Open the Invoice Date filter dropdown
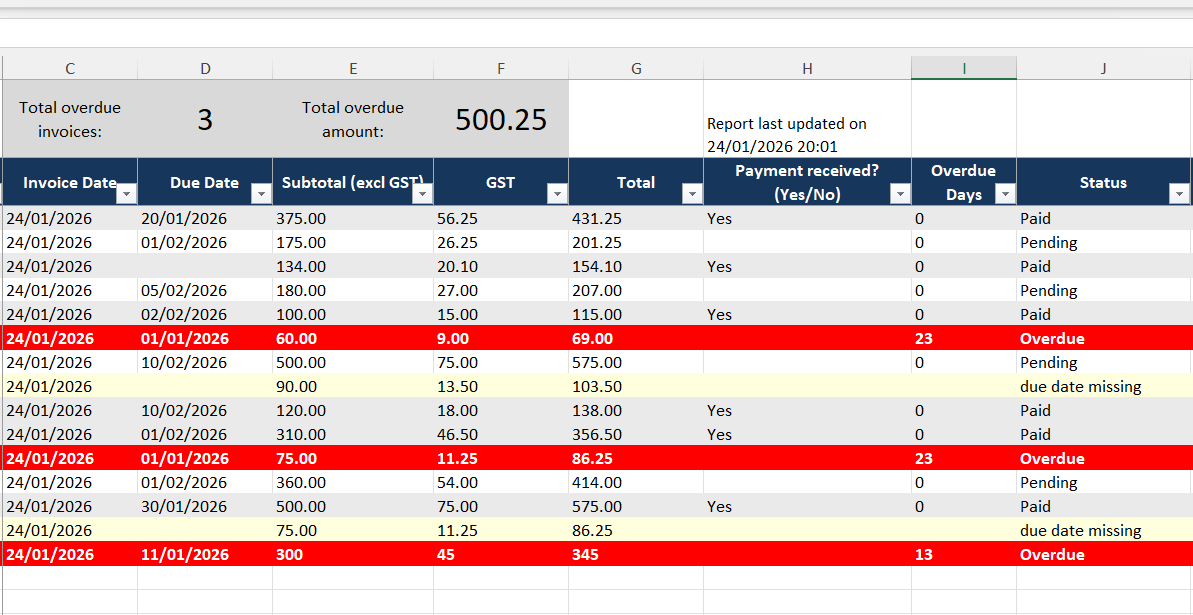 coord(128,192)
